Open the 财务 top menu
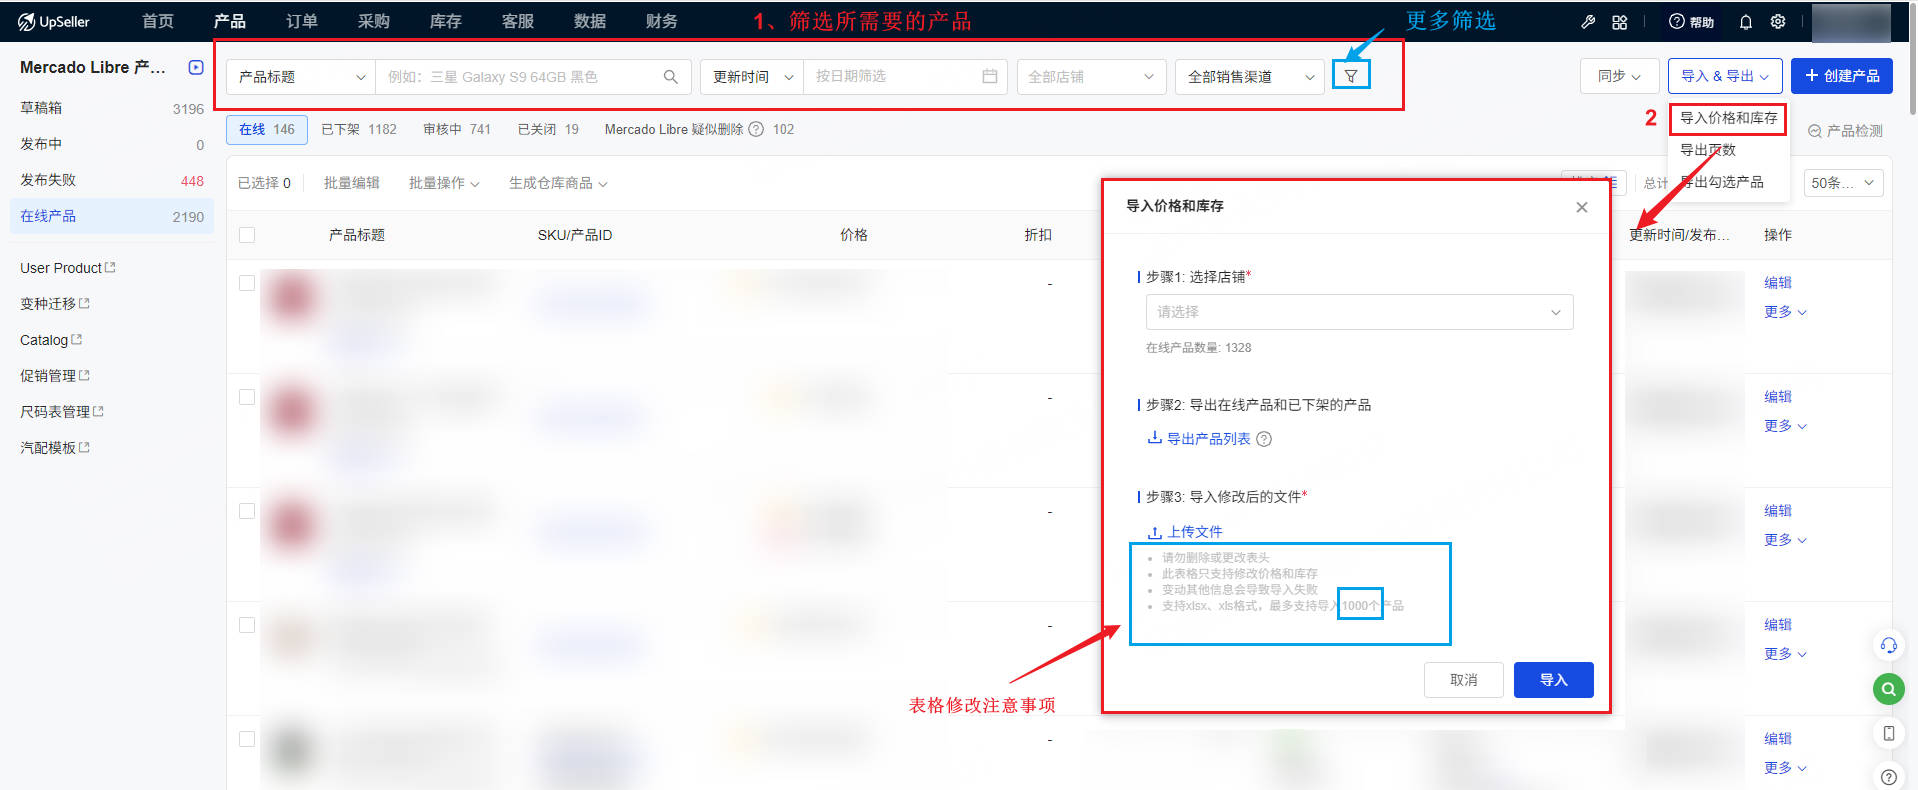Screen dimensions: 1918x790 (x=662, y=21)
